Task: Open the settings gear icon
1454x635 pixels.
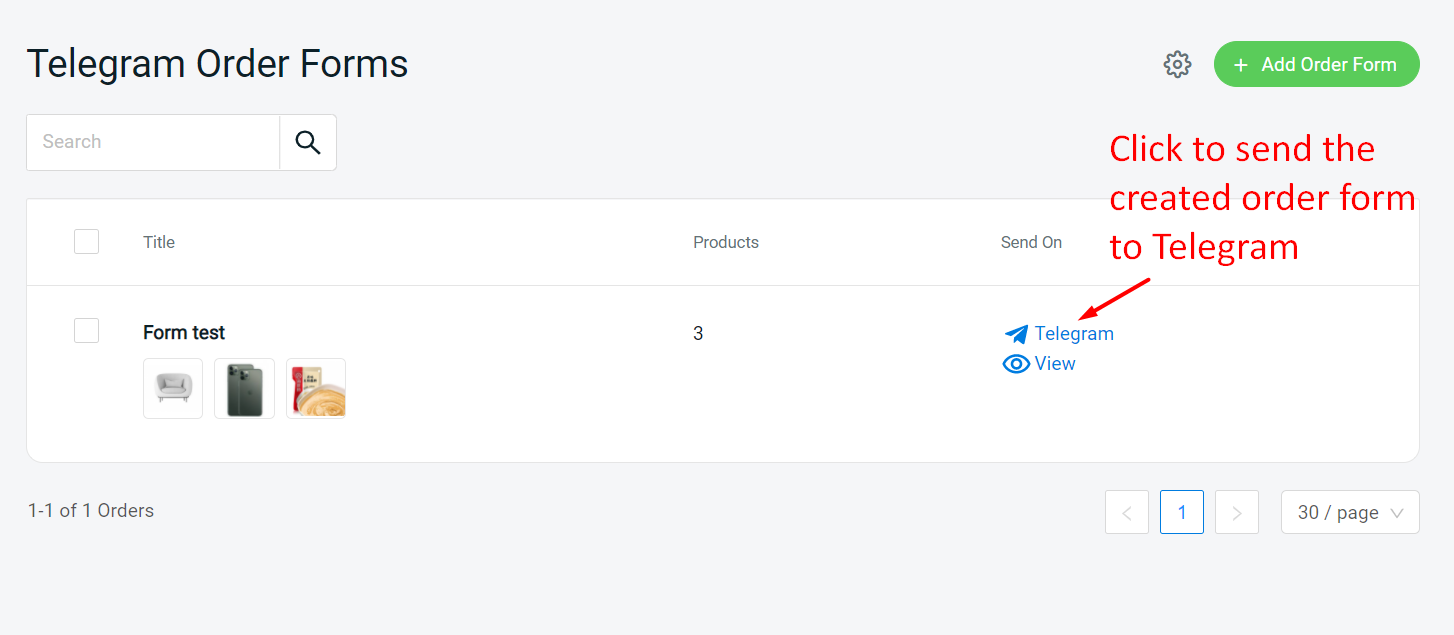Action: click(x=1177, y=64)
